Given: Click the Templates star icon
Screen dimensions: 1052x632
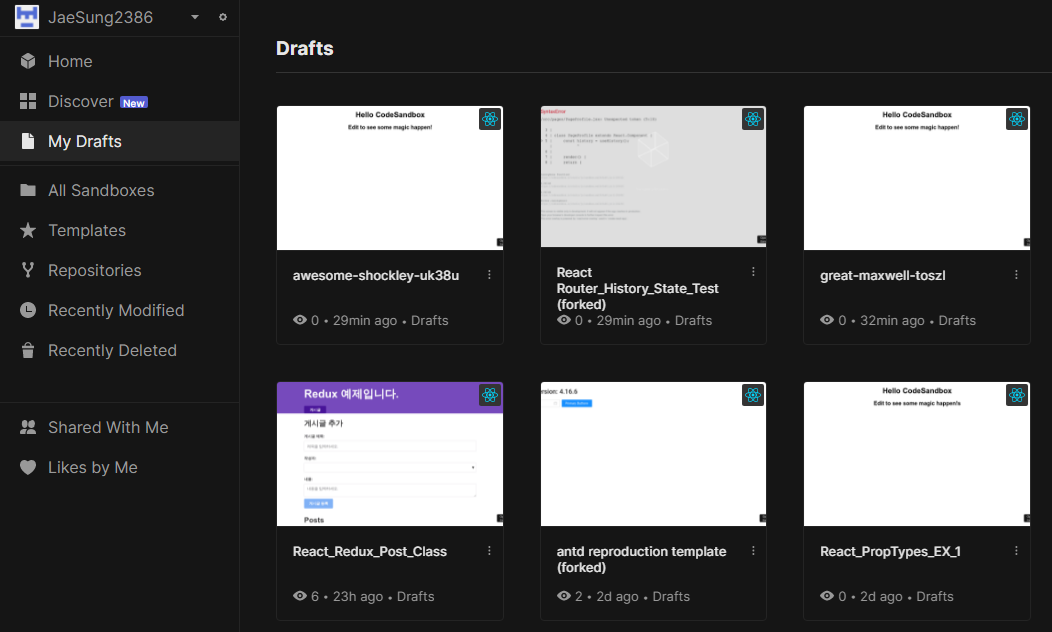Looking at the screenshot, I should pyautogui.click(x=28, y=230).
